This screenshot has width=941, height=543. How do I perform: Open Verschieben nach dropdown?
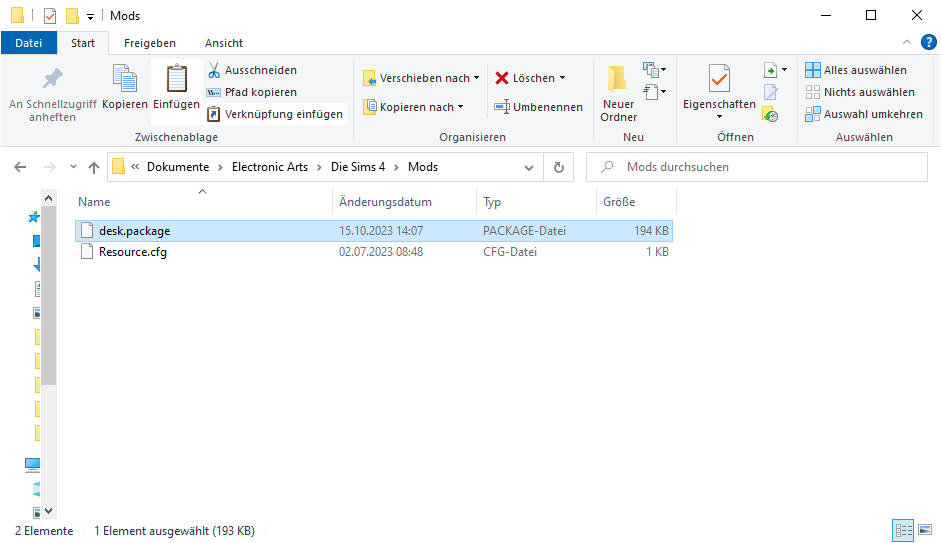[x=421, y=78]
